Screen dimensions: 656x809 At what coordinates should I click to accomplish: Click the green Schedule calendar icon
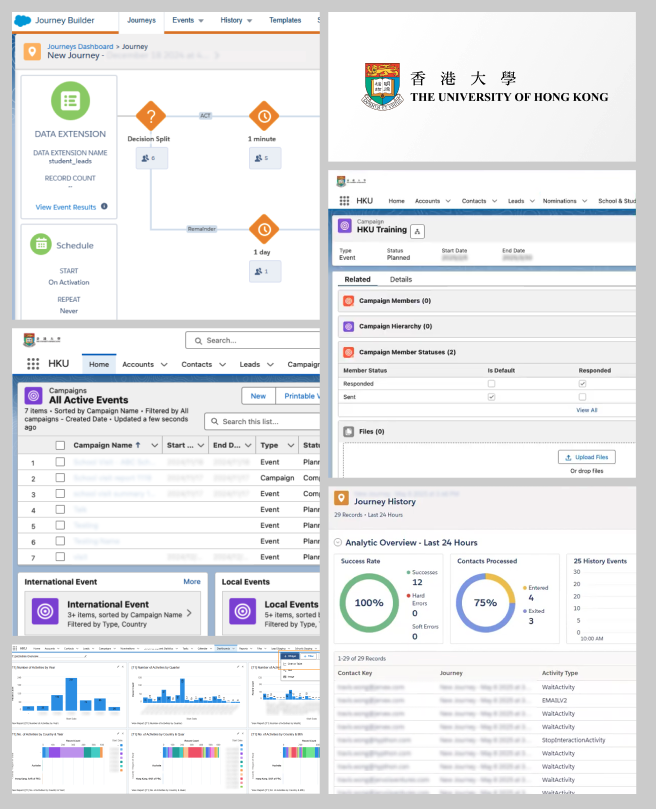tap(41, 245)
